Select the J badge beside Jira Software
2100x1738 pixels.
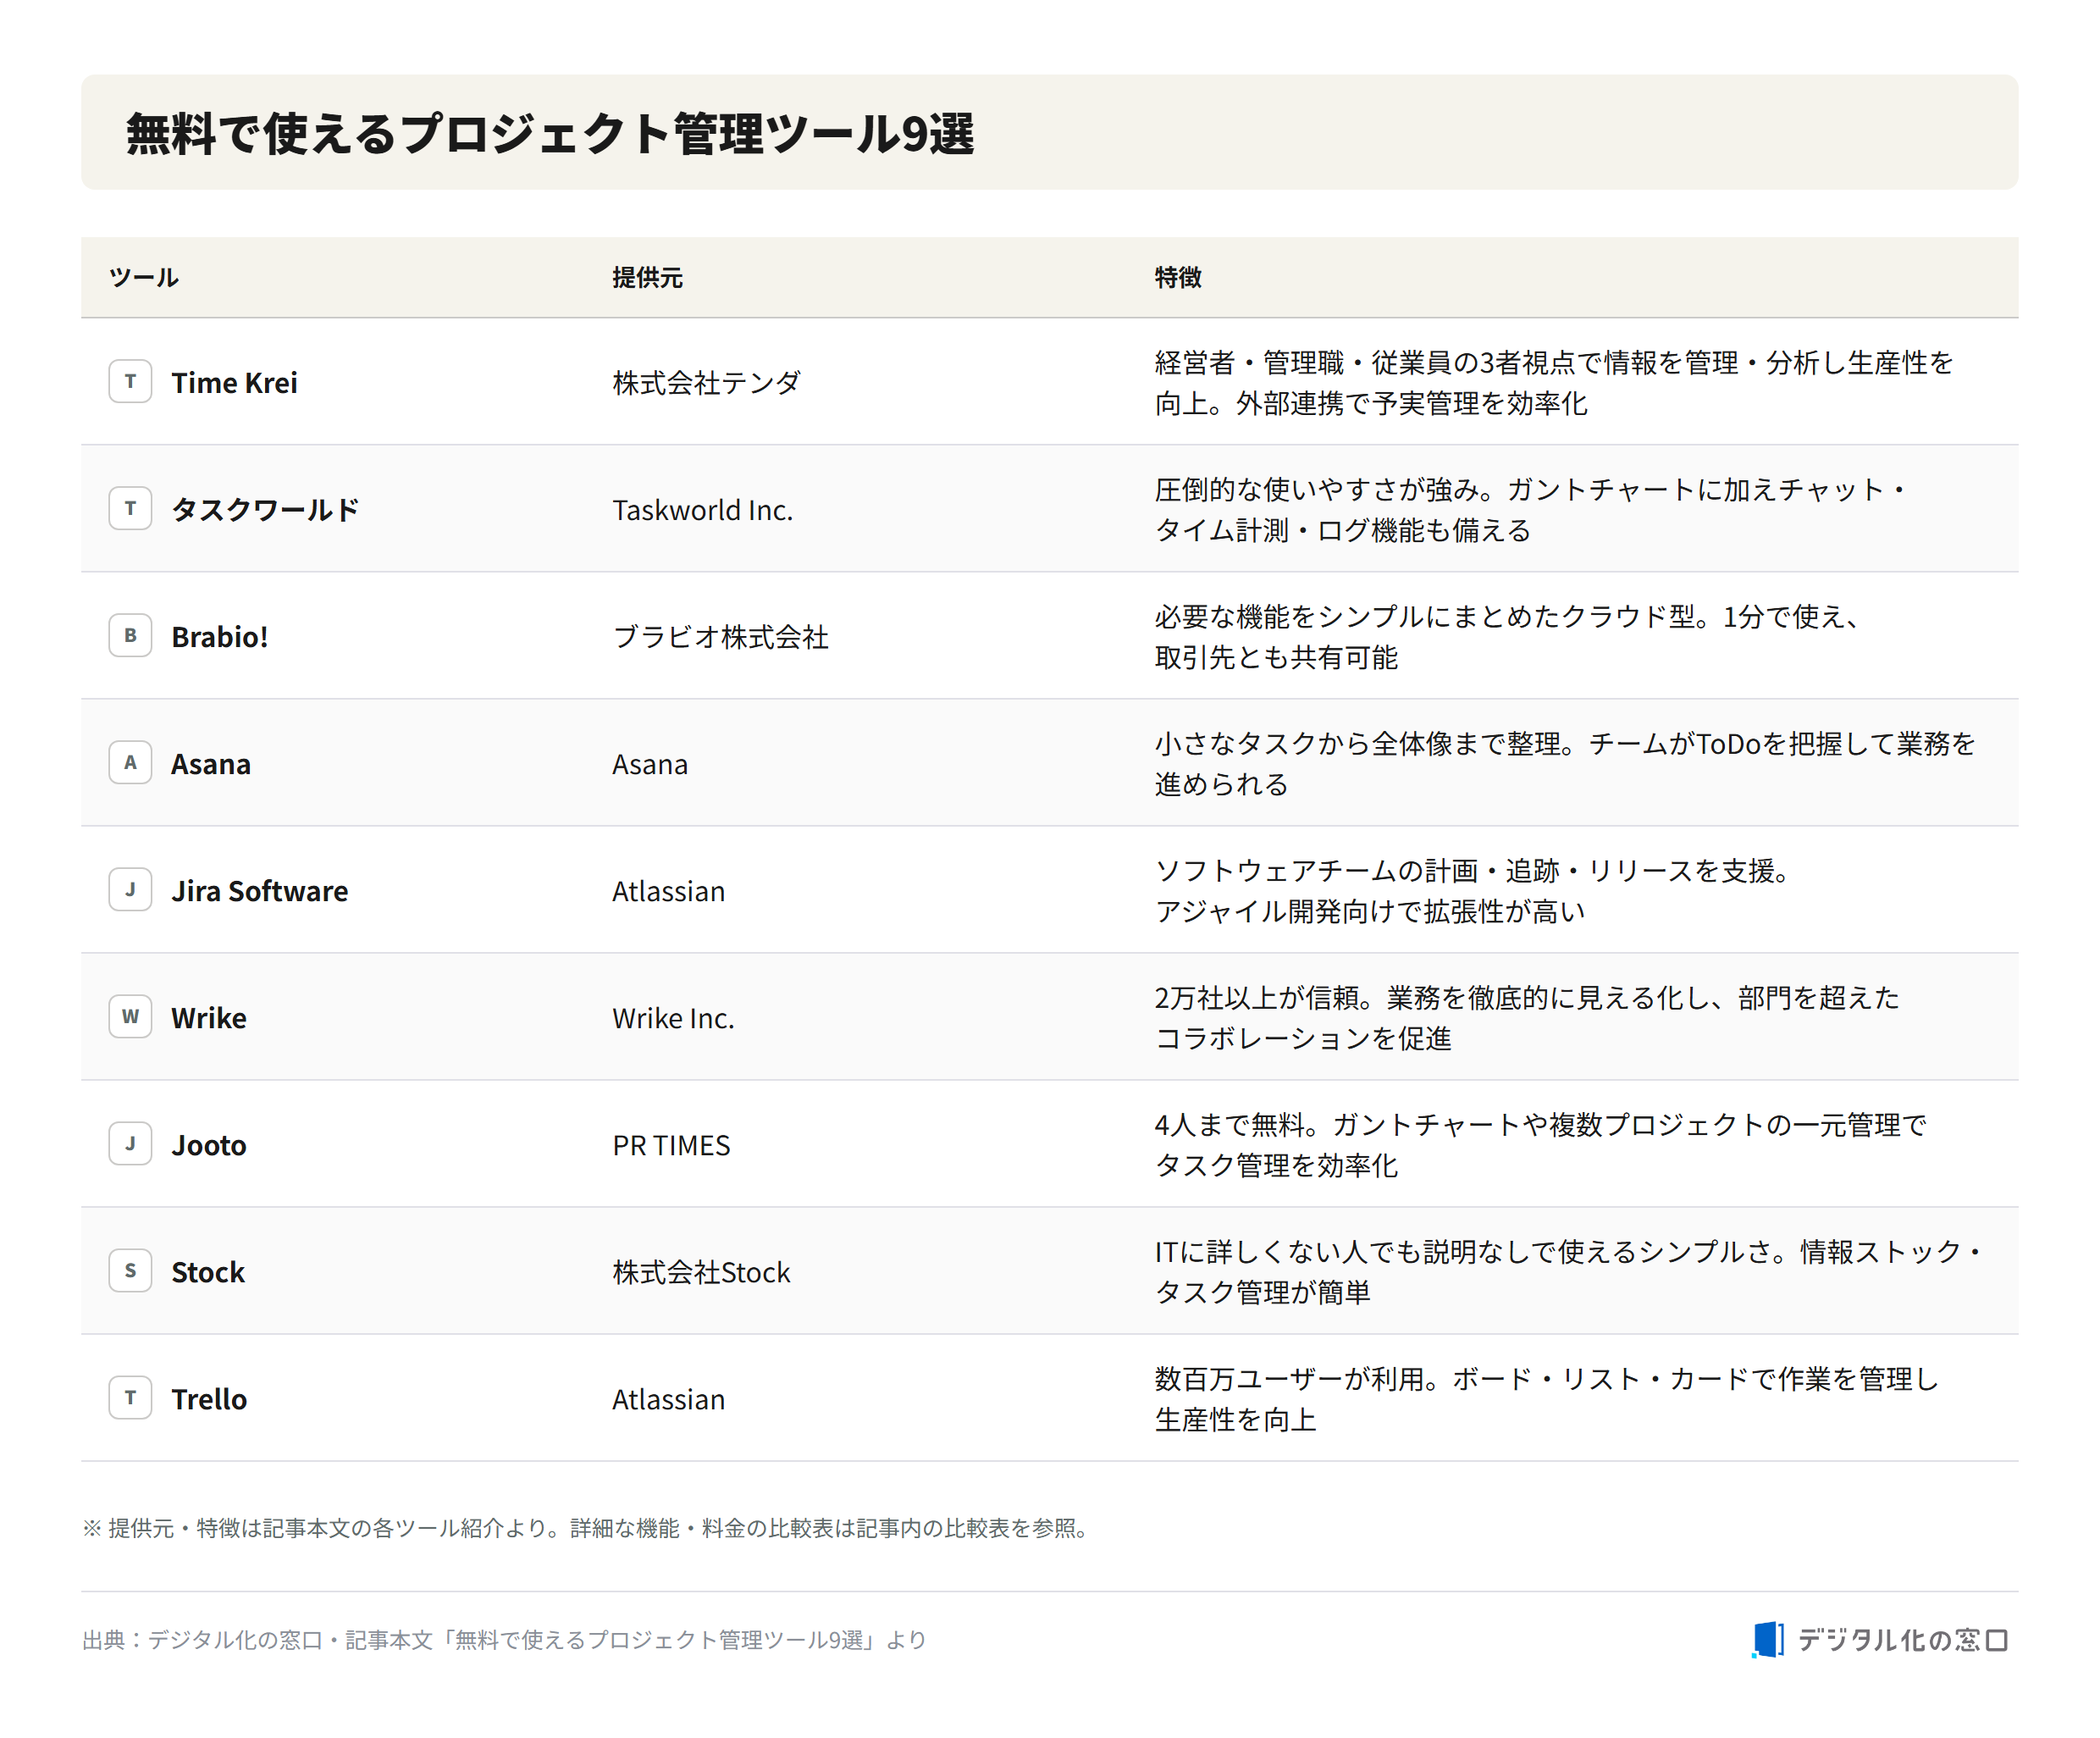click(x=130, y=889)
